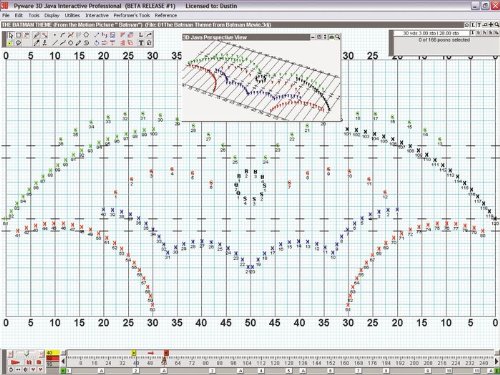The image size is (500, 375).
Task: Select the text T tool
Action: 141,43
